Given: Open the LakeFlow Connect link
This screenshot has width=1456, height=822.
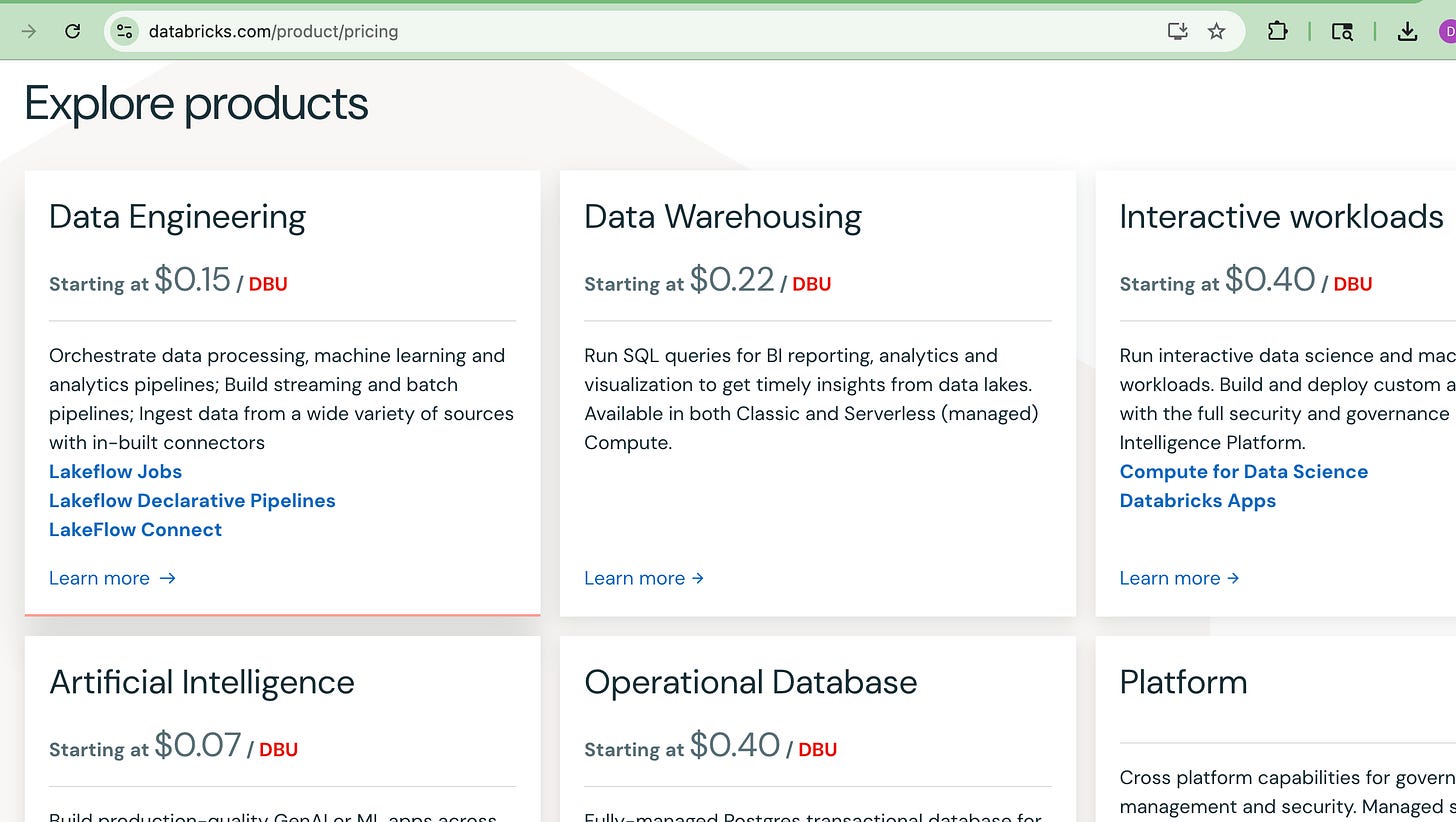Looking at the screenshot, I should (x=135, y=529).
